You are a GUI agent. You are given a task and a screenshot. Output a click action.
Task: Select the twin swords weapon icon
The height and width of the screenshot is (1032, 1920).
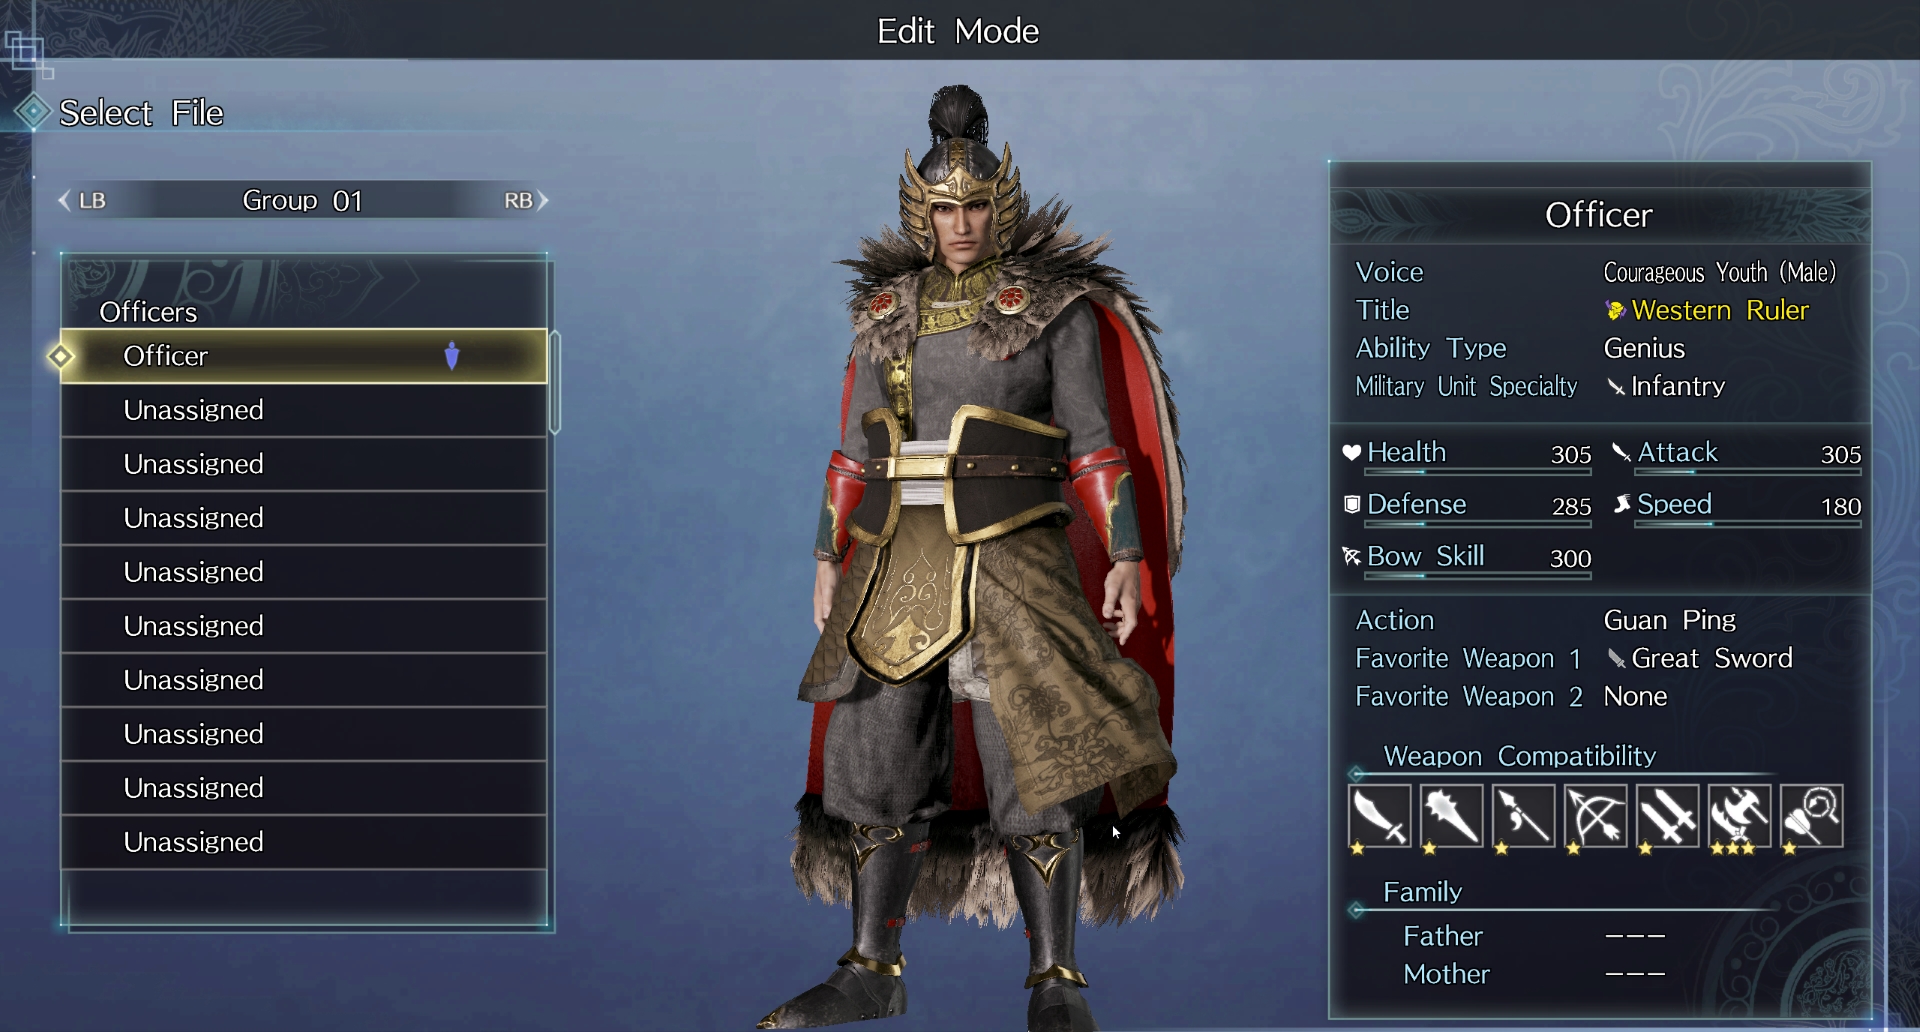pyautogui.click(x=1668, y=816)
